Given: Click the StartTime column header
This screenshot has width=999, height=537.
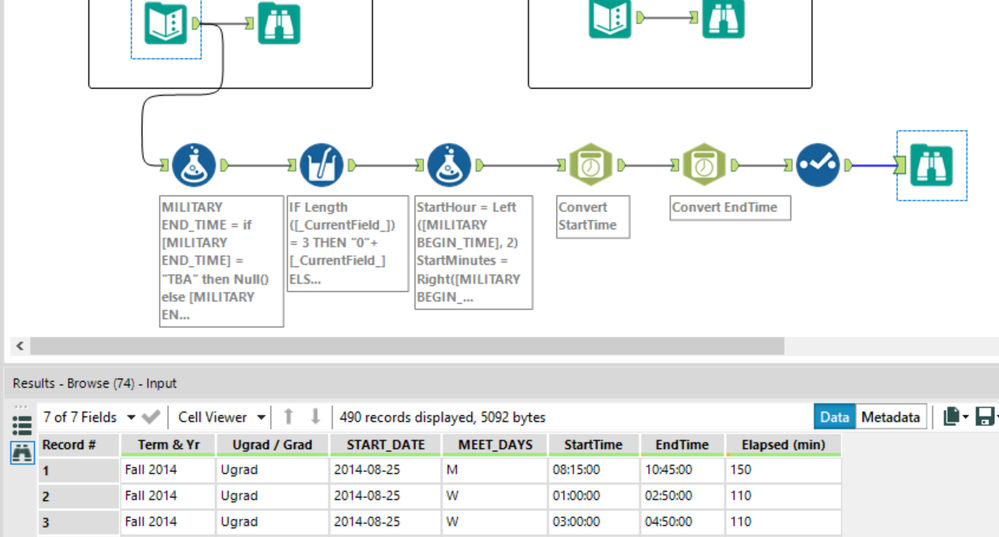Looking at the screenshot, I should click(593, 445).
